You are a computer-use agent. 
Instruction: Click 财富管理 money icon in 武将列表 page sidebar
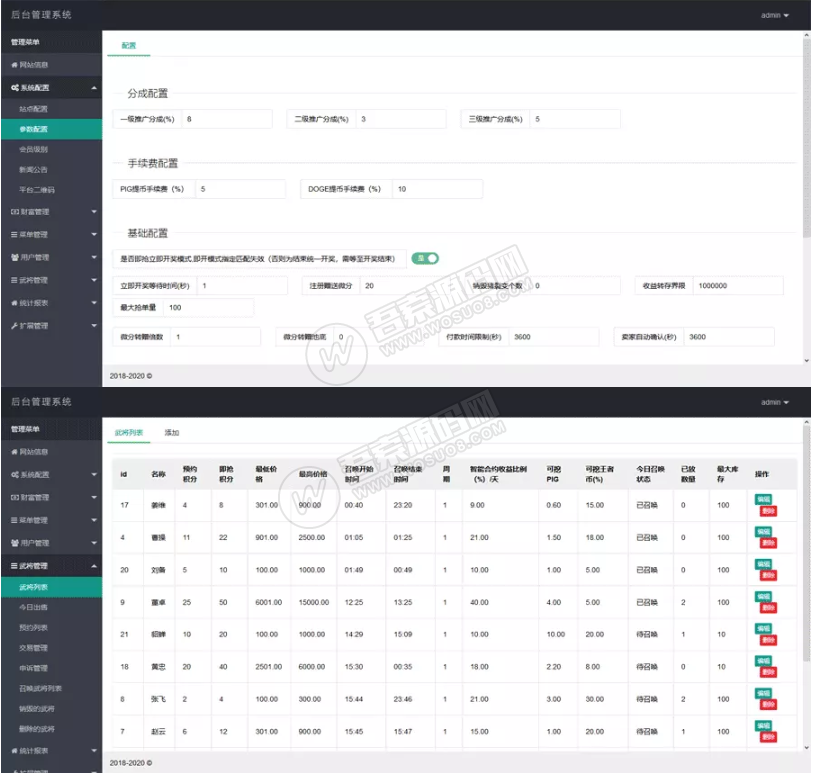coord(14,497)
